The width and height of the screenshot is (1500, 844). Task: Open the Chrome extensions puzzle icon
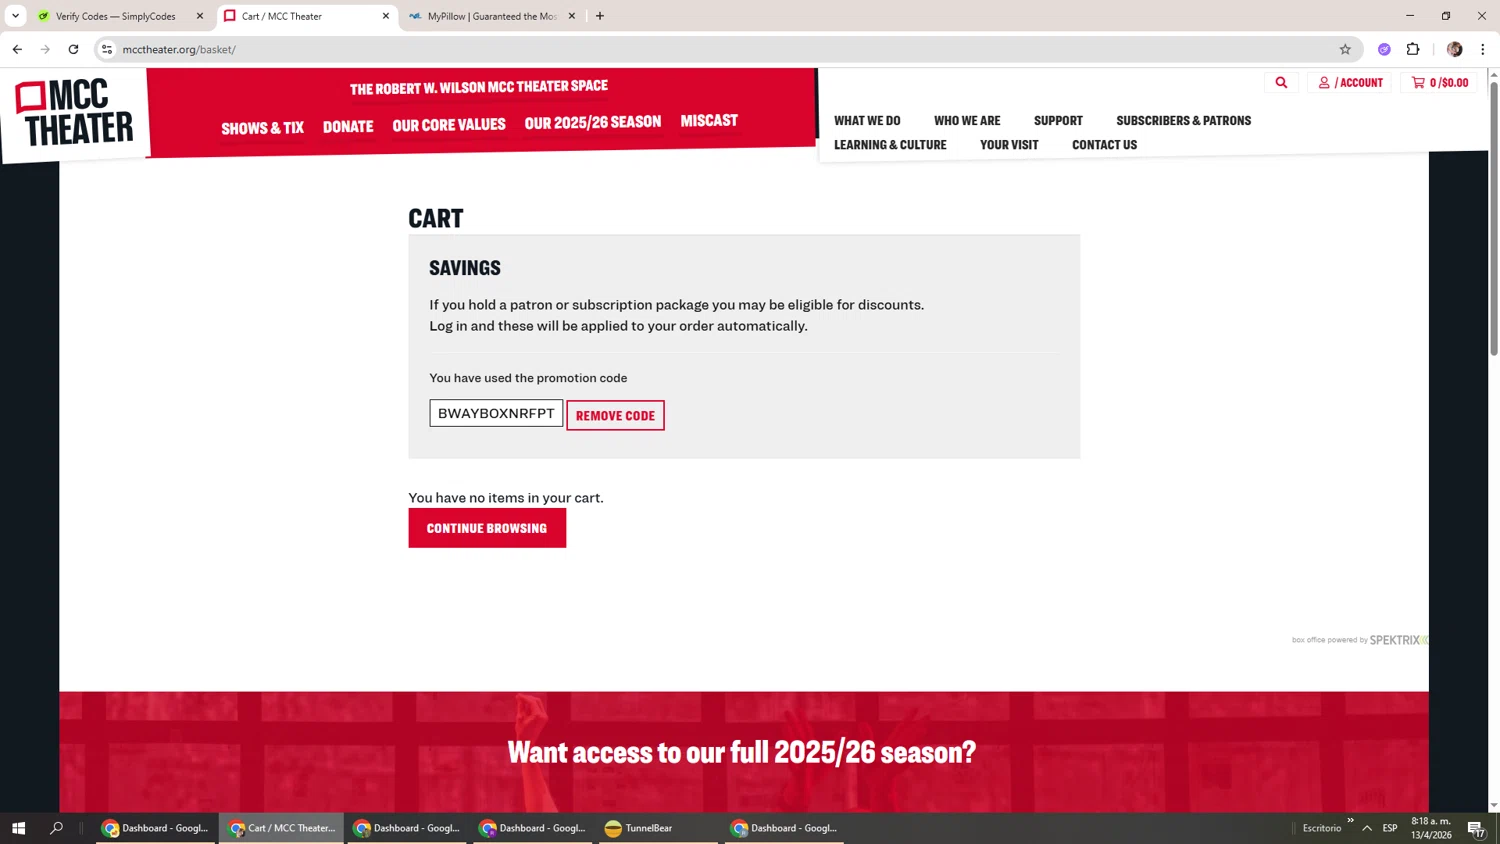[x=1413, y=49]
